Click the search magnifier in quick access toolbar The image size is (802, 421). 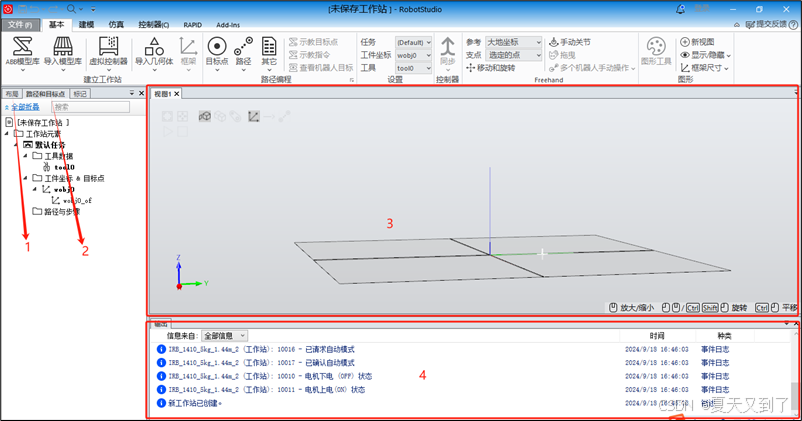click(x=72, y=9)
